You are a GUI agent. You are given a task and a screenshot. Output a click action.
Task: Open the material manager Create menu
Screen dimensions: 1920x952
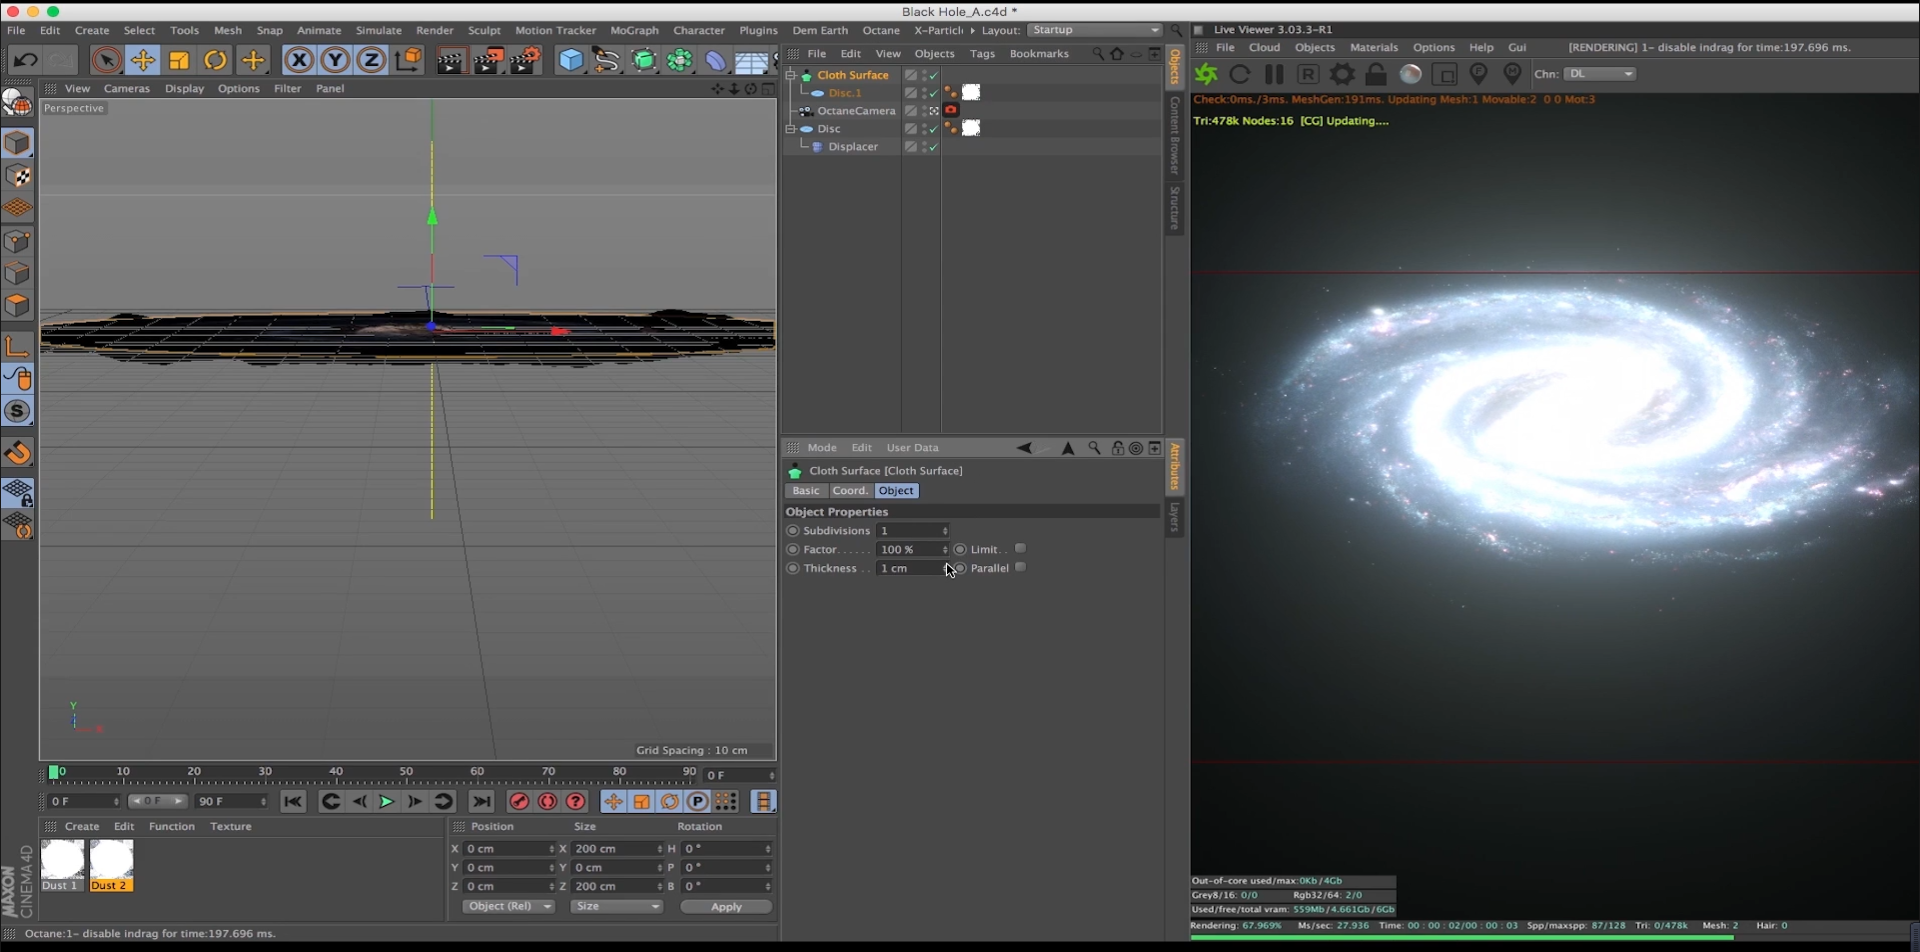82,827
